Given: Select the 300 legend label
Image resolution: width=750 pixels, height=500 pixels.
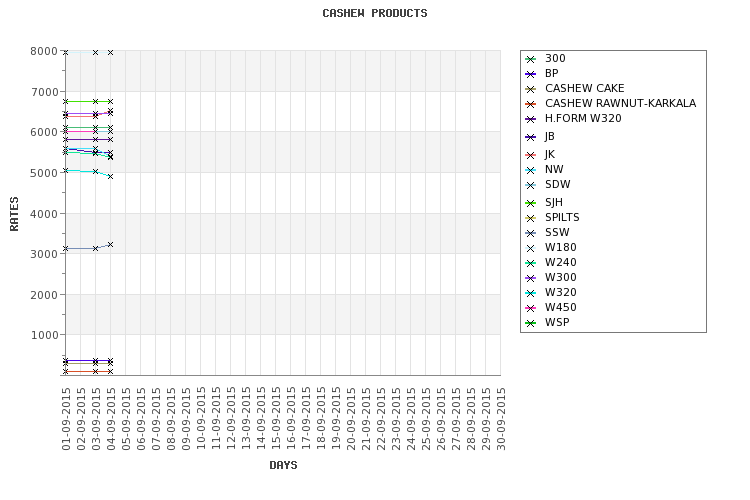Looking at the screenshot, I should pos(555,58).
